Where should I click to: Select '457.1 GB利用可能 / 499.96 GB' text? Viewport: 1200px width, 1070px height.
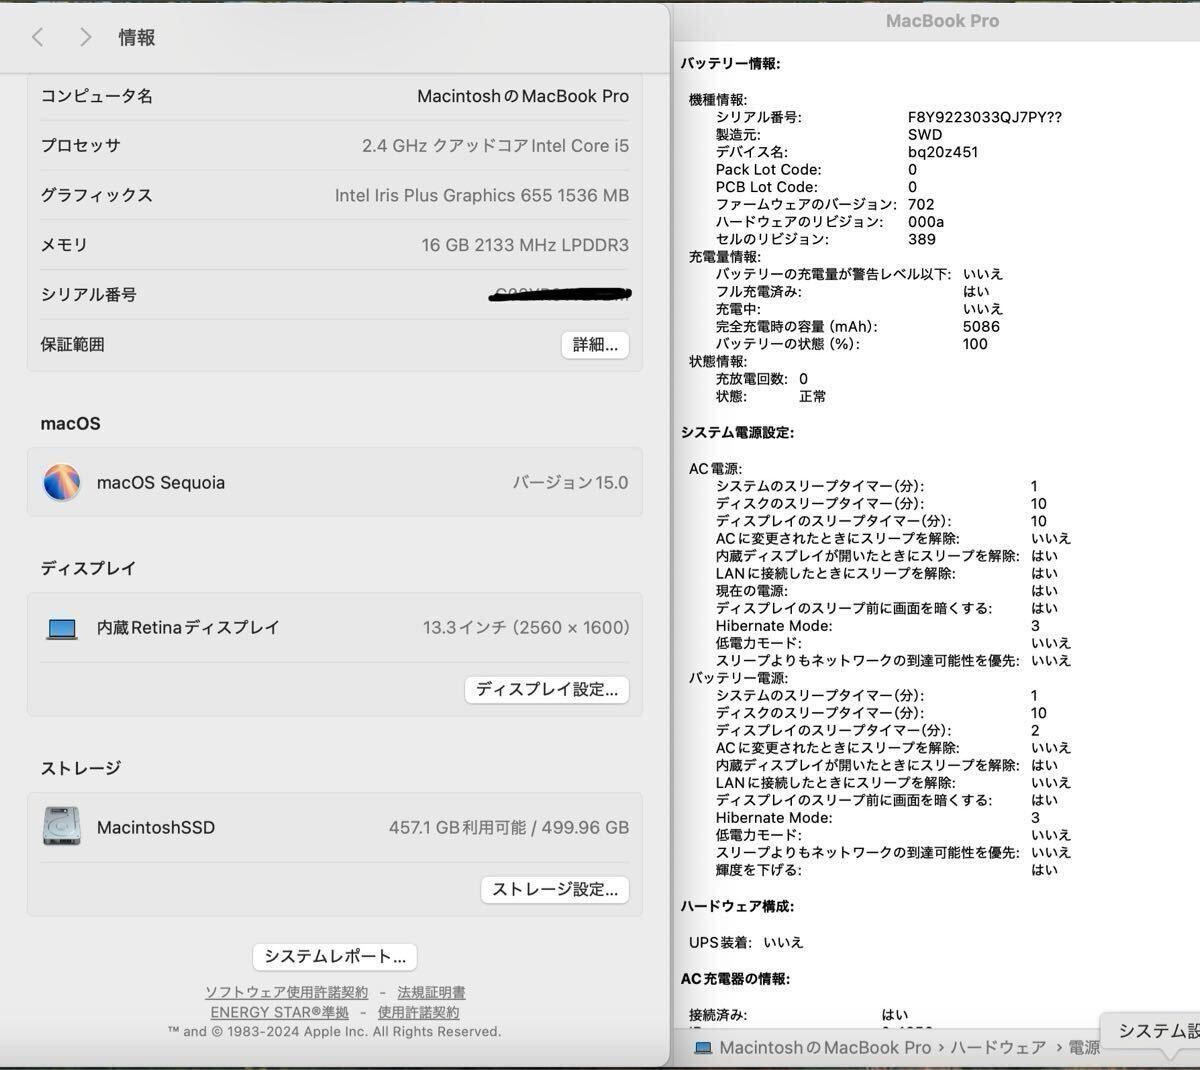pyautogui.click(x=509, y=827)
